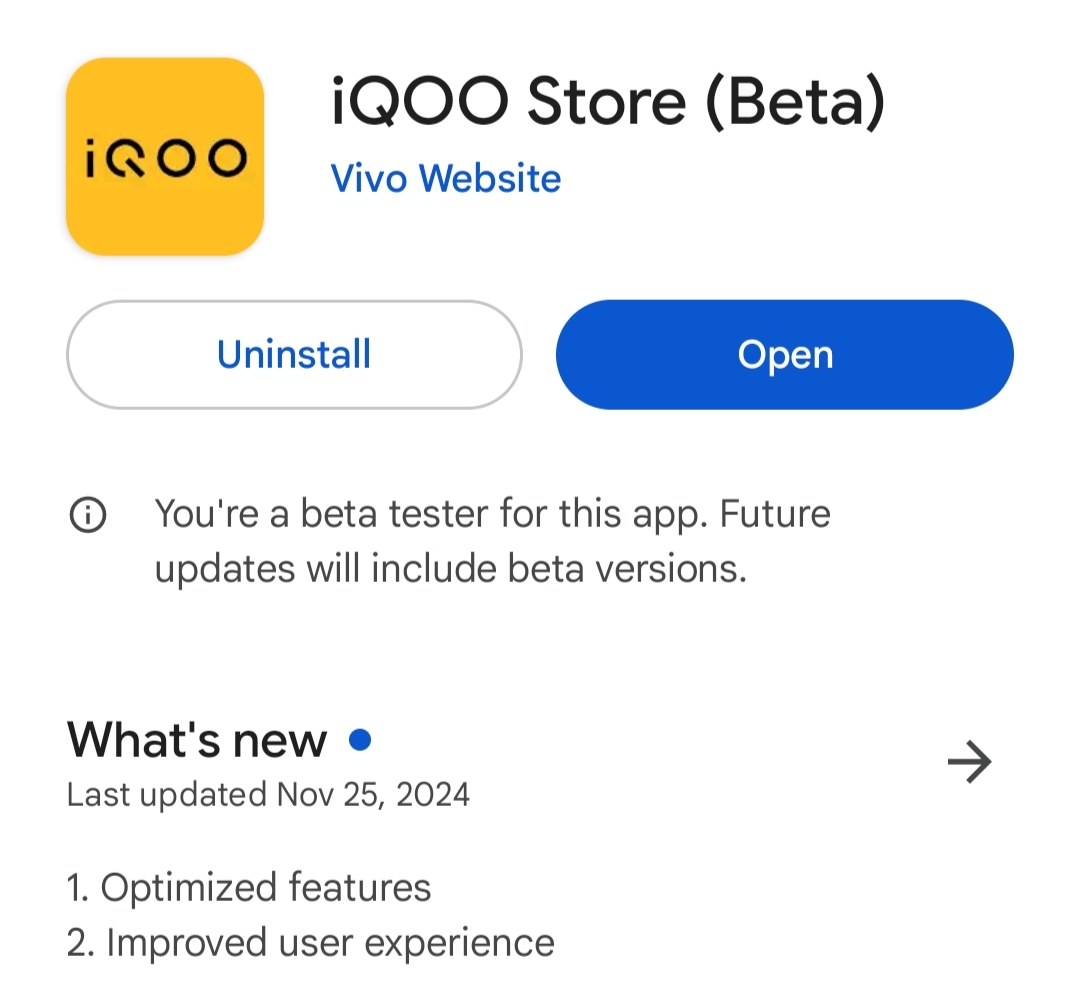Open What's new details with the arrow
Image resolution: width=1080 pixels, height=1008 pixels.
pyautogui.click(x=969, y=761)
